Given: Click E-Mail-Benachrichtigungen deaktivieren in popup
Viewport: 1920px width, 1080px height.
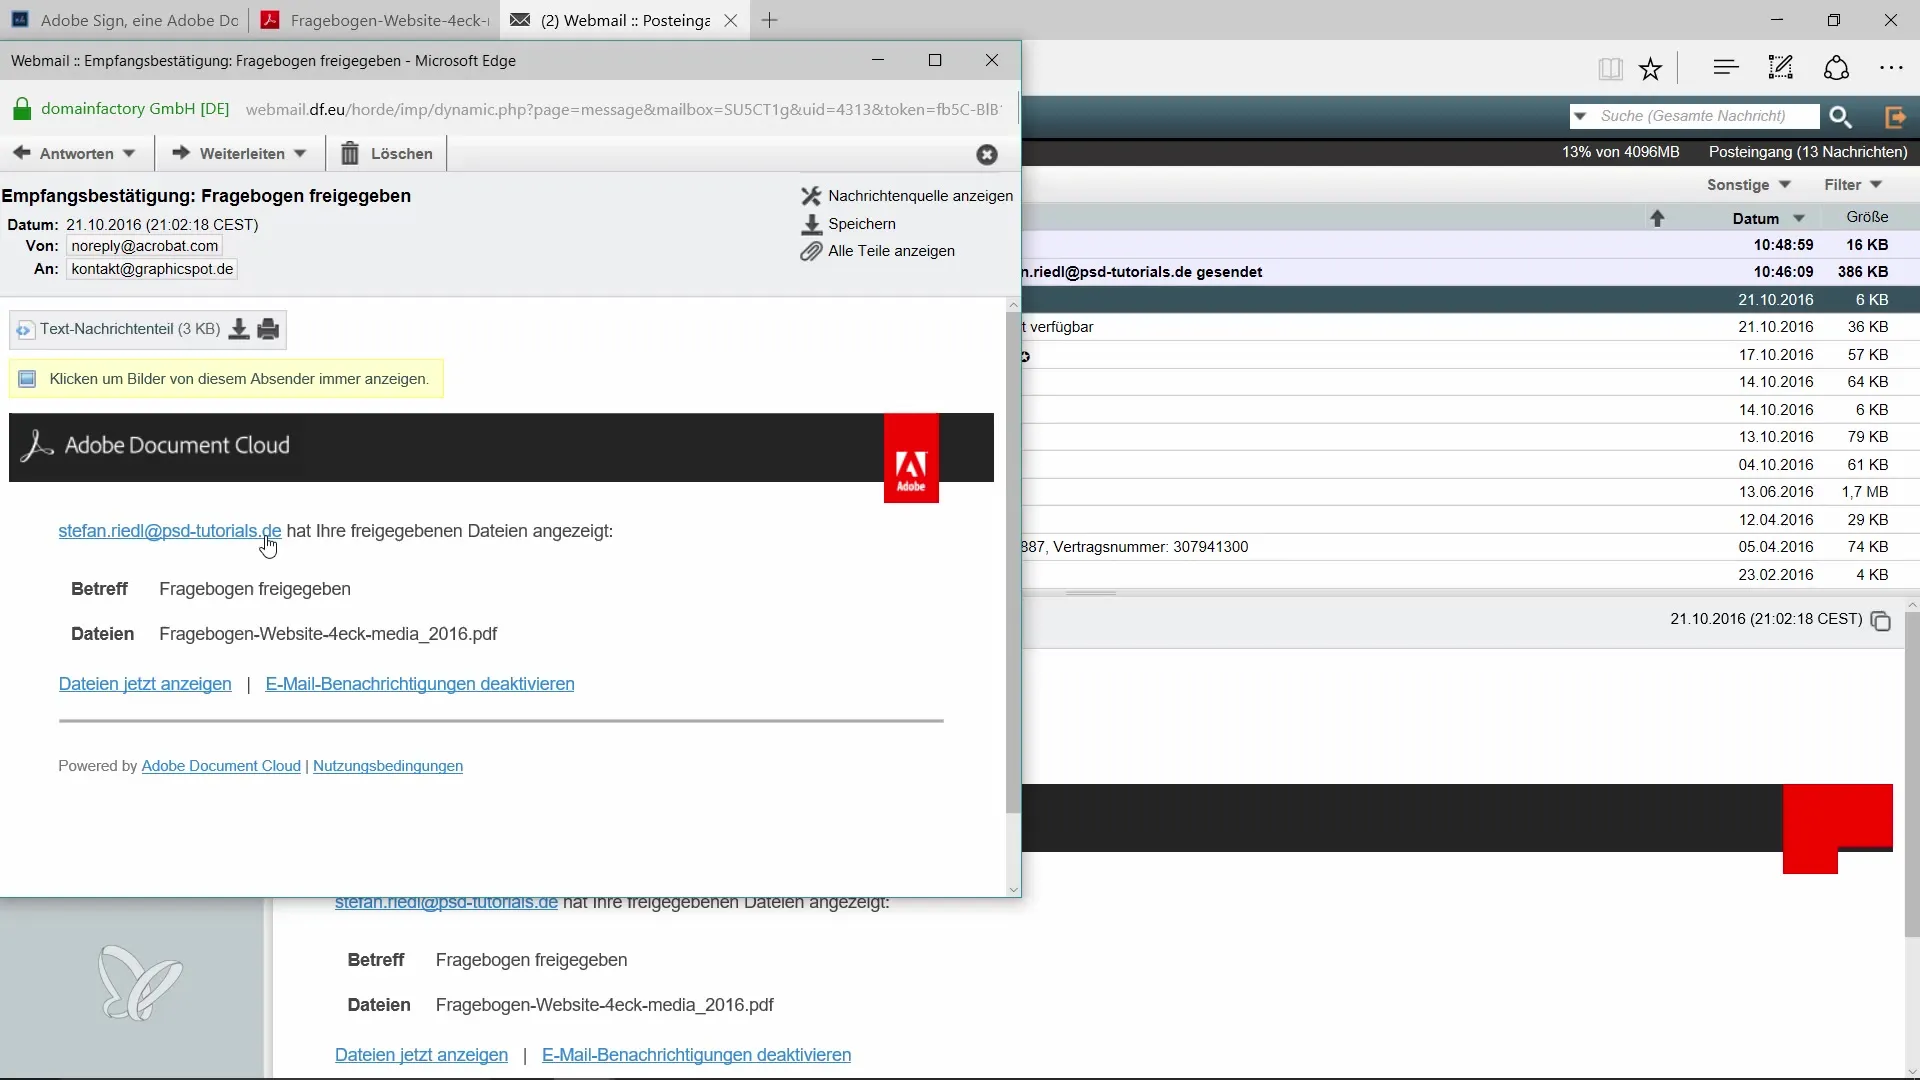Looking at the screenshot, I should (x=420, y=684).
